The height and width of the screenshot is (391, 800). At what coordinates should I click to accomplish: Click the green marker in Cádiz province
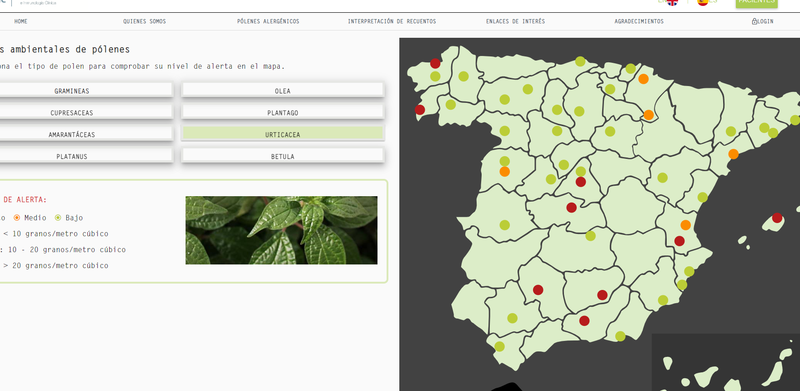(x=499, y=346)
